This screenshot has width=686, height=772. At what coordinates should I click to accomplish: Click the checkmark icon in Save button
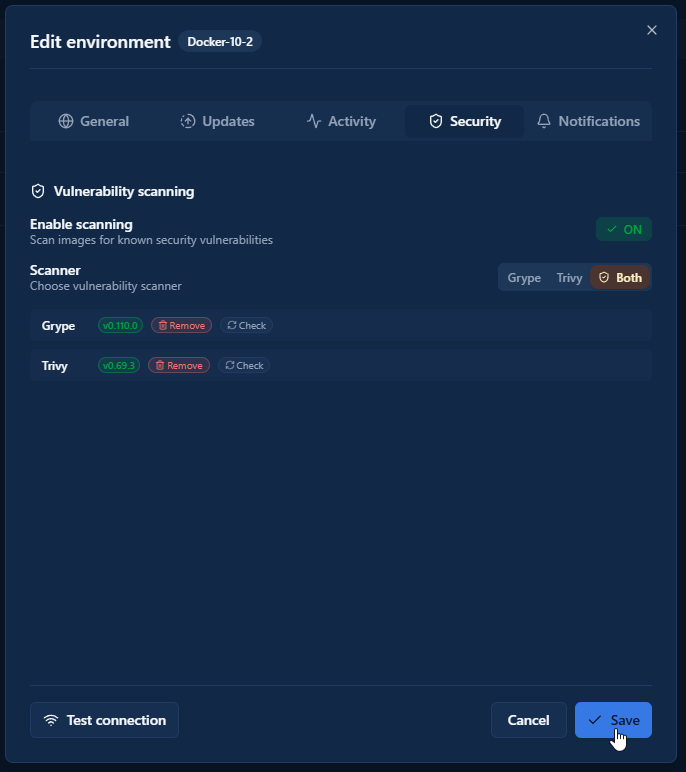(594, 720)
